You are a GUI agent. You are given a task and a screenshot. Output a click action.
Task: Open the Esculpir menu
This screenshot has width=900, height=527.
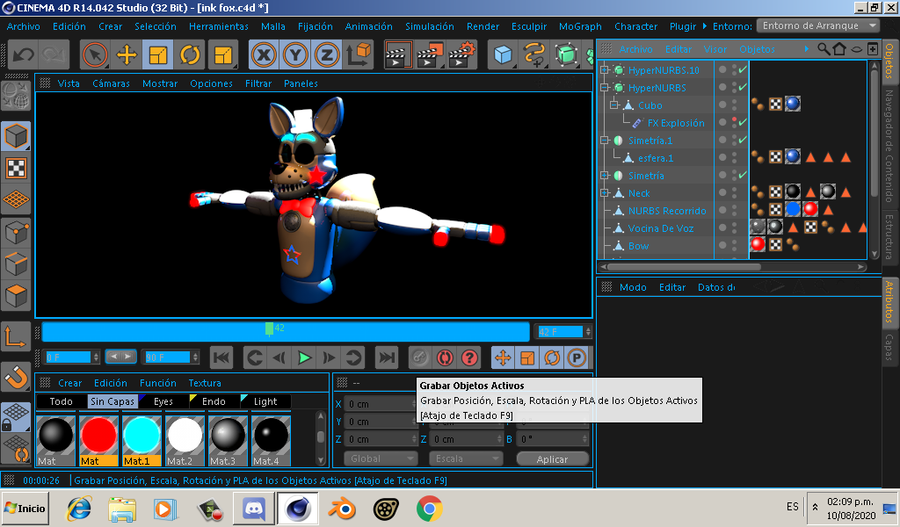pyautogui.click(x=529, y=26)
